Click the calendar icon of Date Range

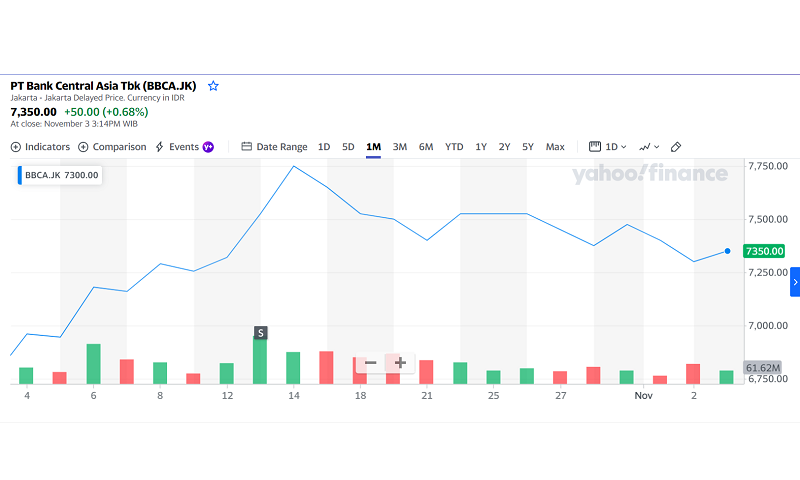coord(246,147)
